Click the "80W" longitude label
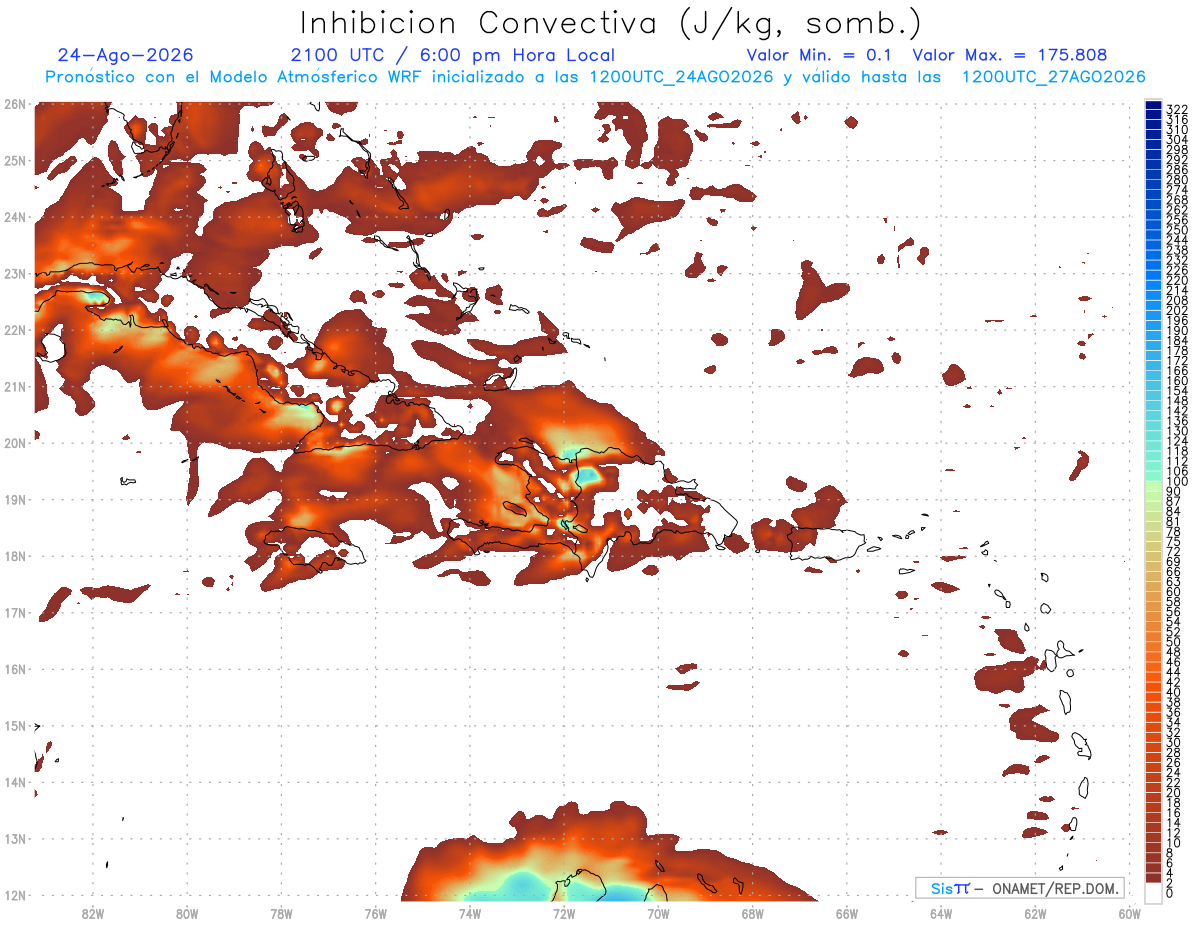Viewport: 1200px width, 927px height. click(x=187, y=913)
